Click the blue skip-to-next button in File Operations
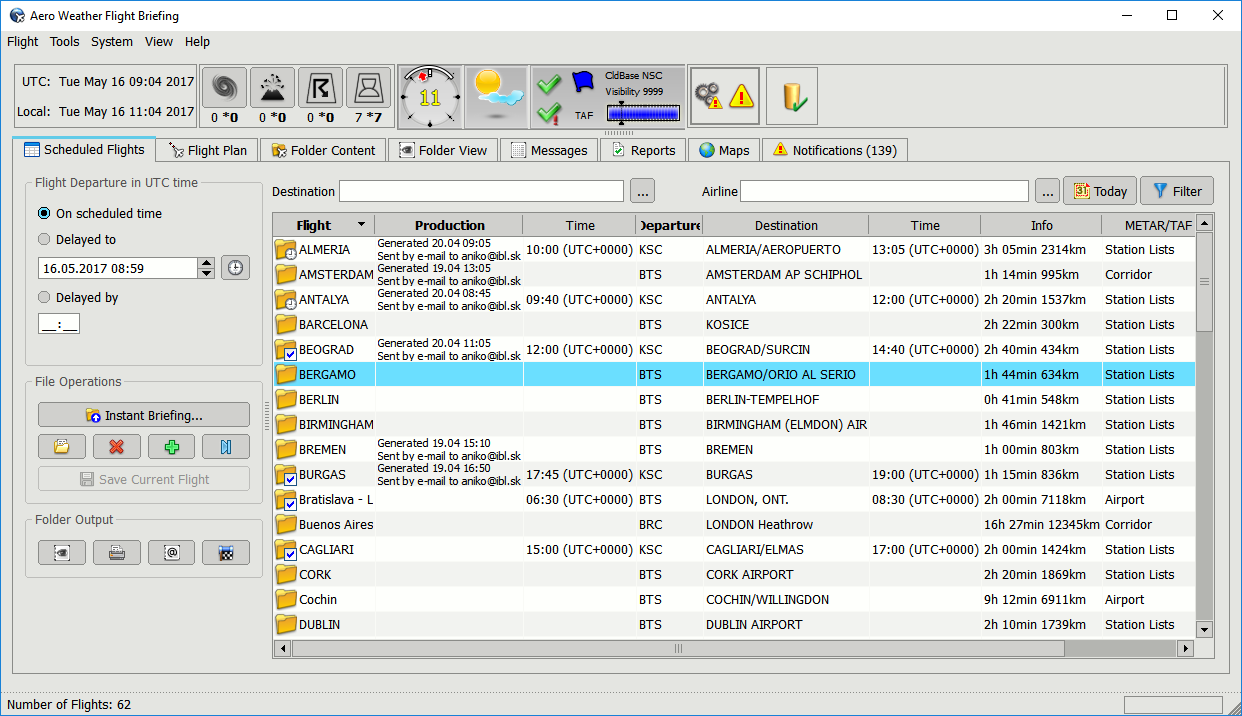 (226, 447)
